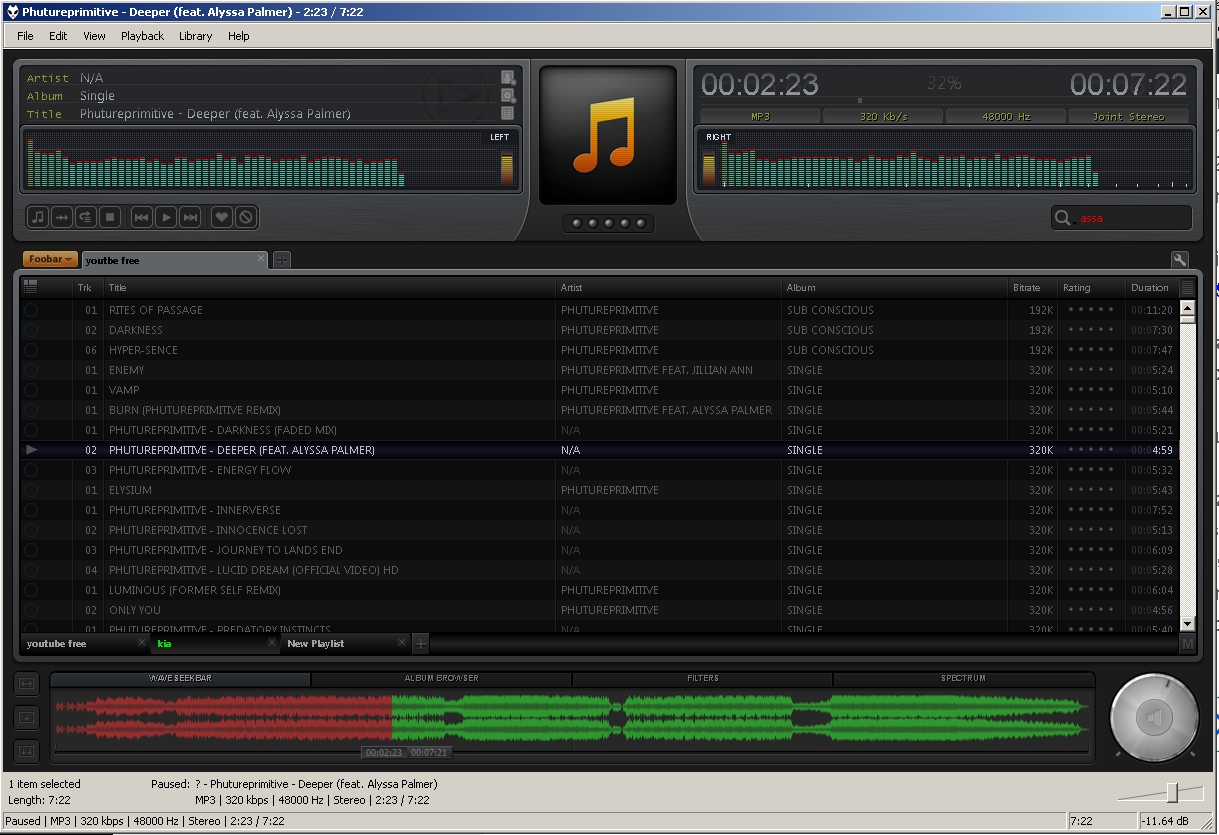Select the last dot below the album art
1219x835 pixels.
pos(642,223)
